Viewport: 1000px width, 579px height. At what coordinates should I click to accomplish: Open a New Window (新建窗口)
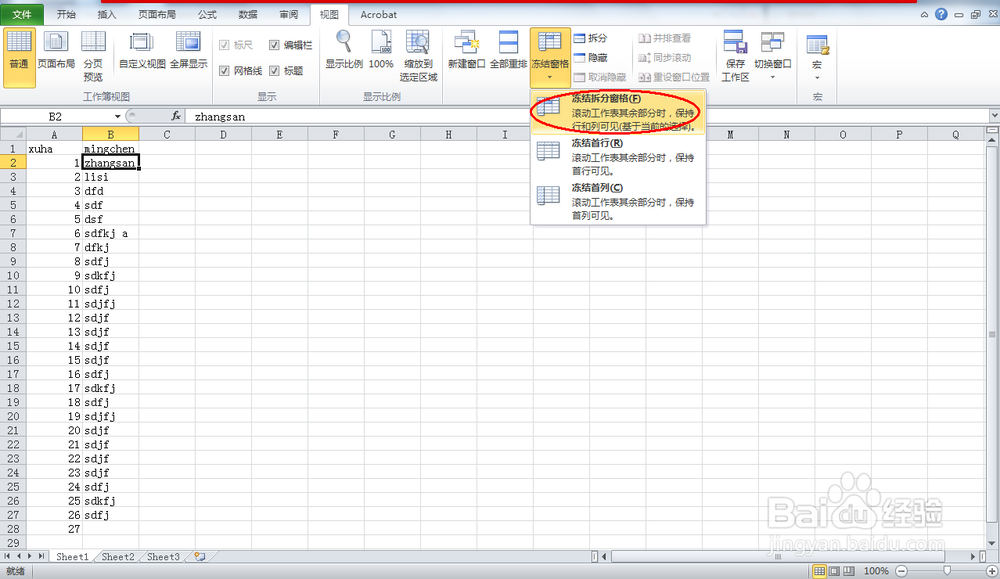coord(466,50)
